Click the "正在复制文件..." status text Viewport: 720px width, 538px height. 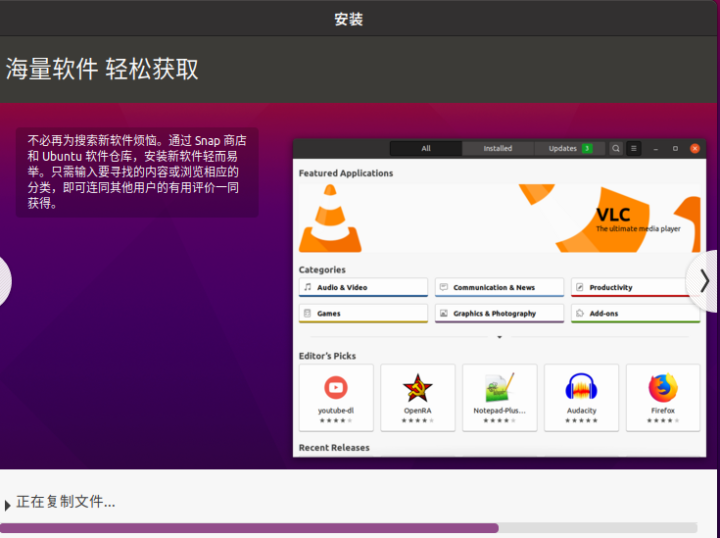66,502
